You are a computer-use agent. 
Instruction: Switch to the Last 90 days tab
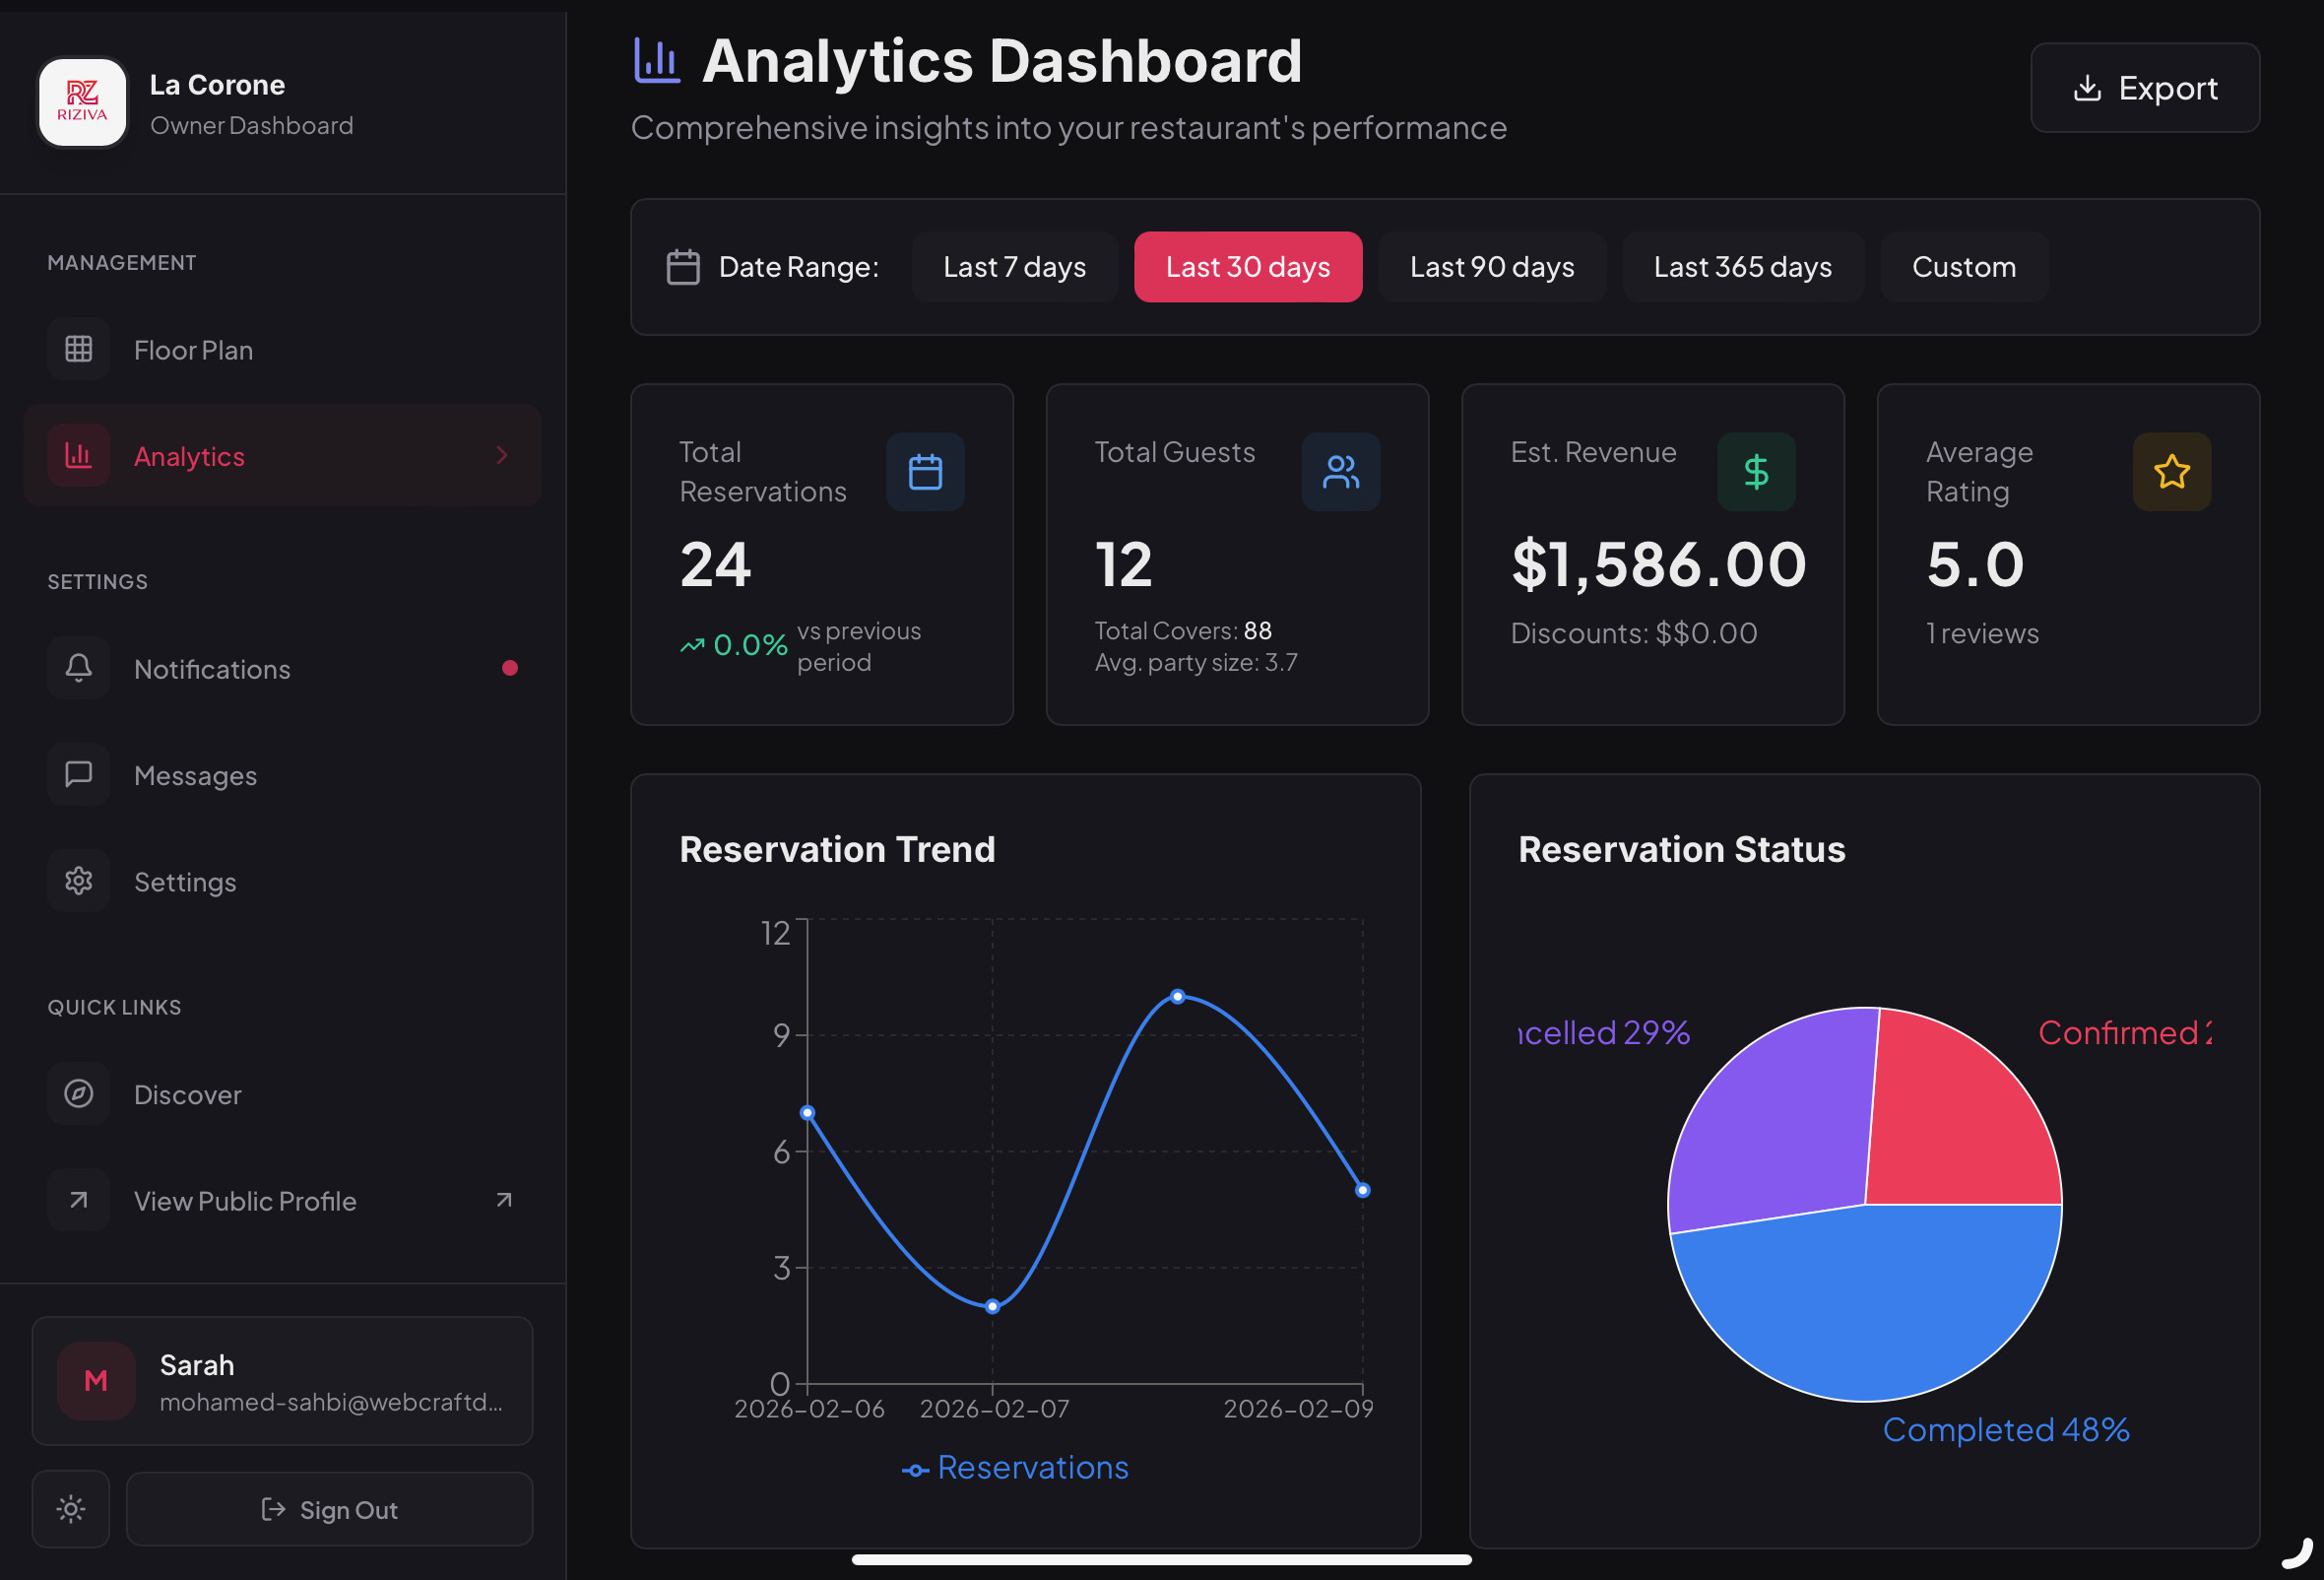(x=1491, y=267)
